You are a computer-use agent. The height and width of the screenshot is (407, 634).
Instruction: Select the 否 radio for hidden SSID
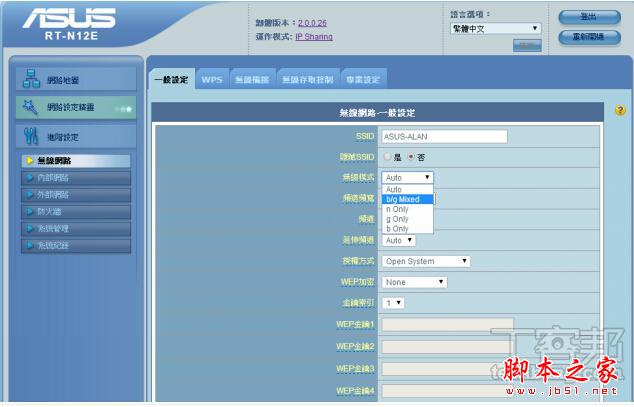click(411, 157)
